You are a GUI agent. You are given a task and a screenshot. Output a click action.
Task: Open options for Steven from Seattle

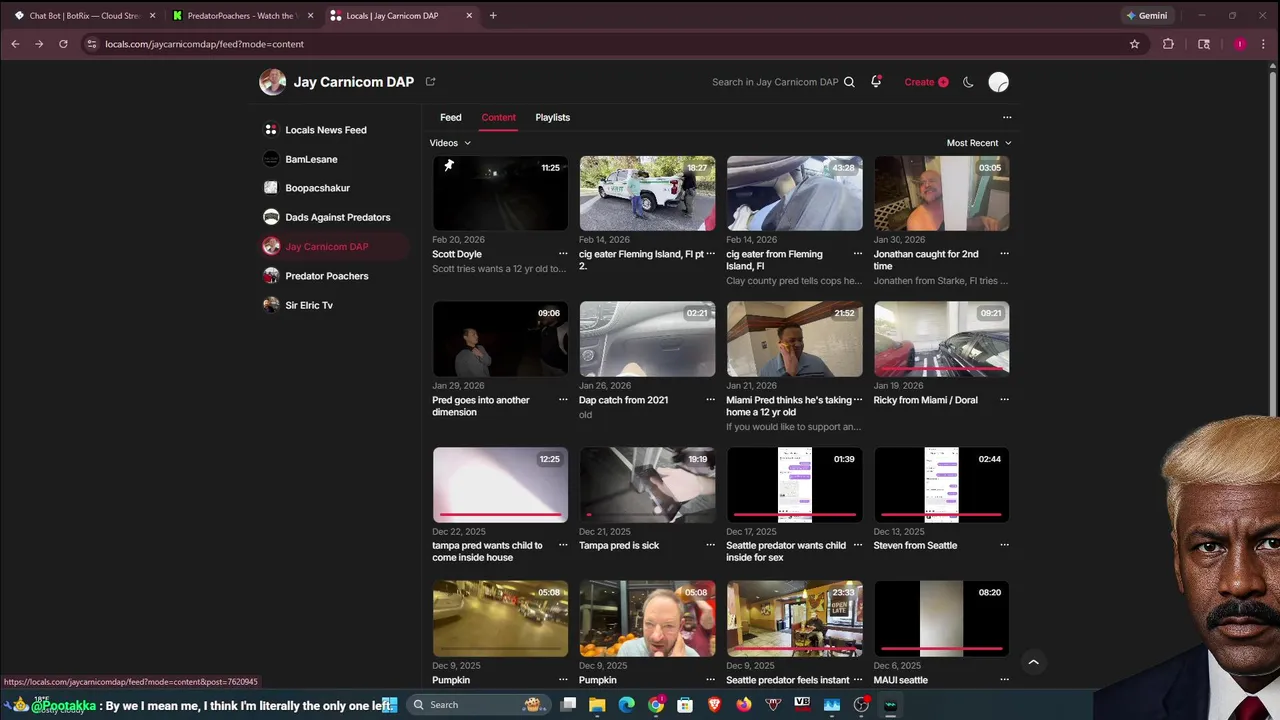pos(1004,545)
